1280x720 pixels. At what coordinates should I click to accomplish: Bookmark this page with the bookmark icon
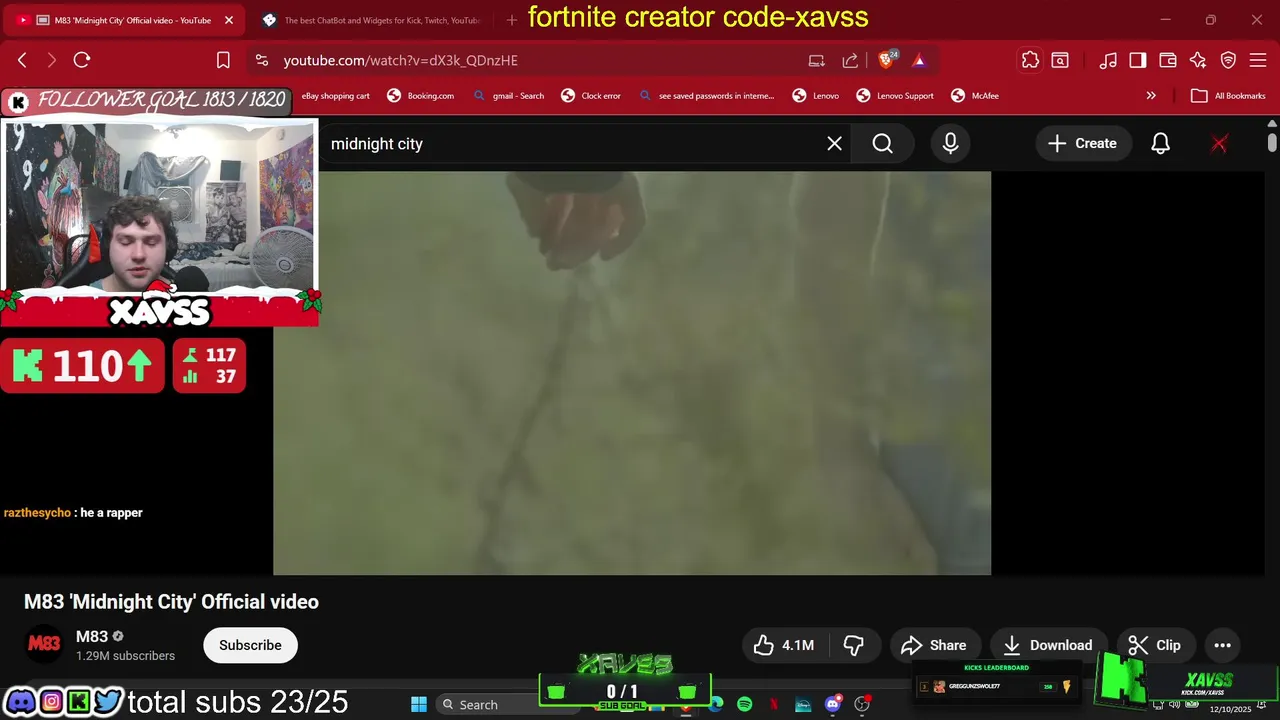(x=223, y=60)
